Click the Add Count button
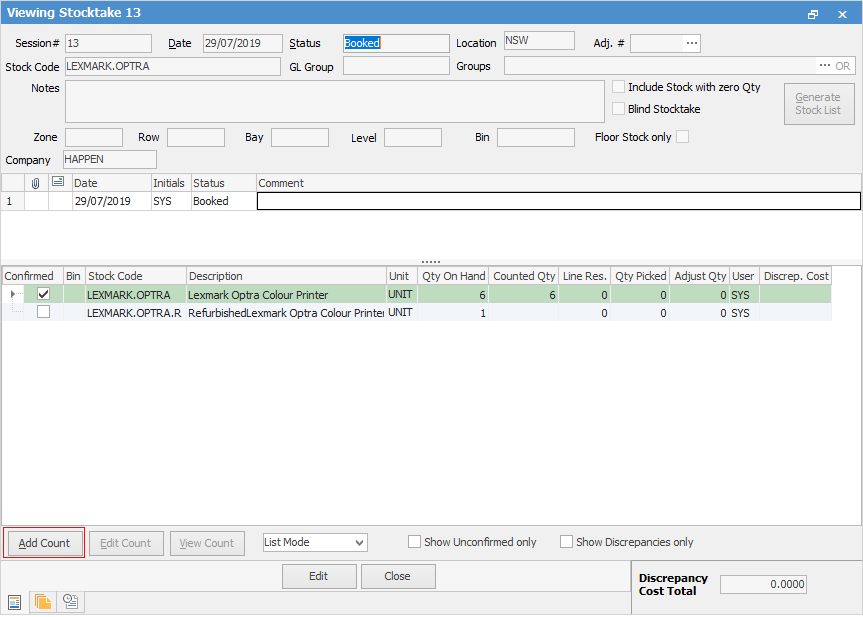The height and width of the screenshot is (617, 863). [45, 543]
